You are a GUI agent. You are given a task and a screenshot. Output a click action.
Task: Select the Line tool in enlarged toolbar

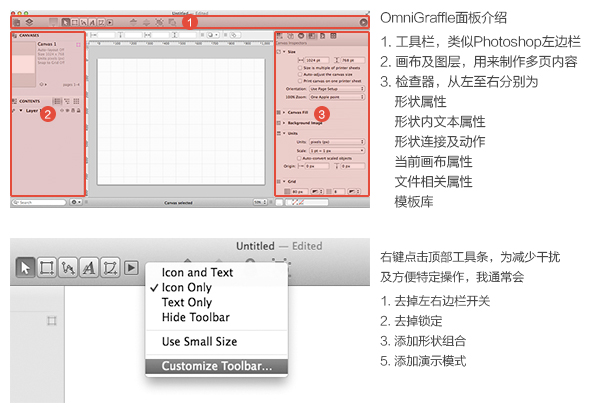click(68, 268)
